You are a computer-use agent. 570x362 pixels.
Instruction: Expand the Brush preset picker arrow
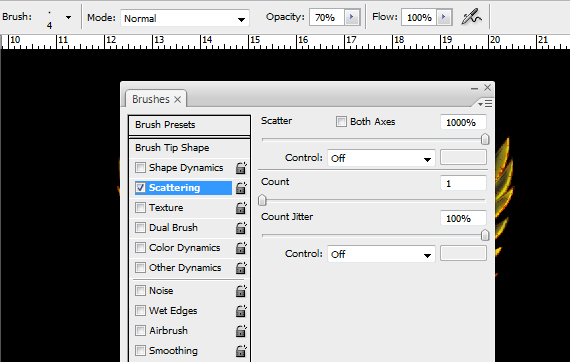tap(68, 17)
